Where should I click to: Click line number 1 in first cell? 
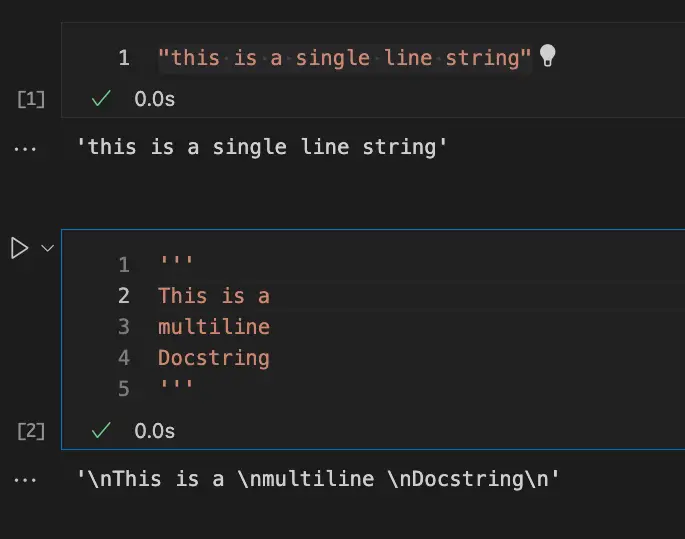[124, 57]
